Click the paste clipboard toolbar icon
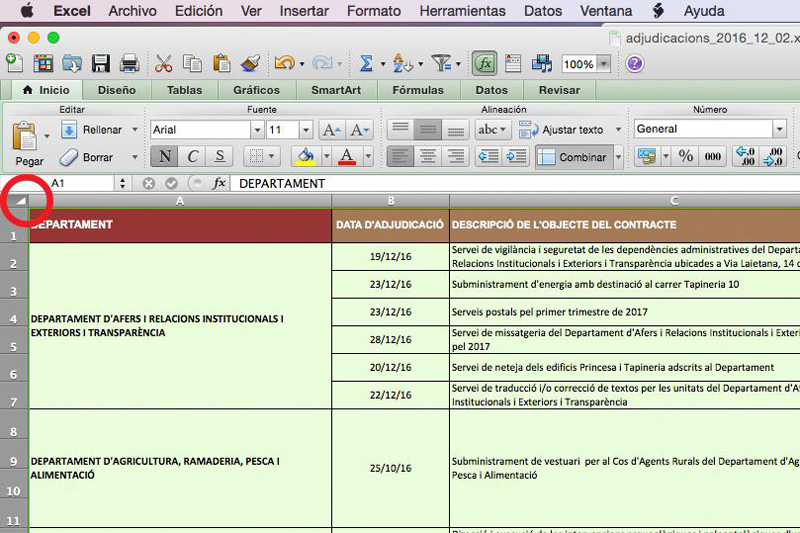The image size is (800, 533). [x=221, y=64]
